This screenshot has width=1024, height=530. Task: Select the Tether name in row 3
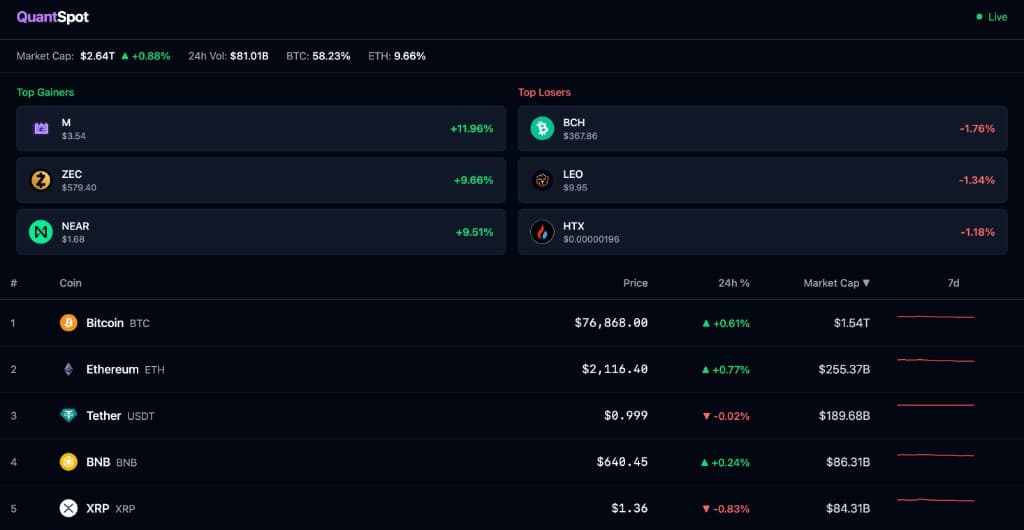click(104, 416)
